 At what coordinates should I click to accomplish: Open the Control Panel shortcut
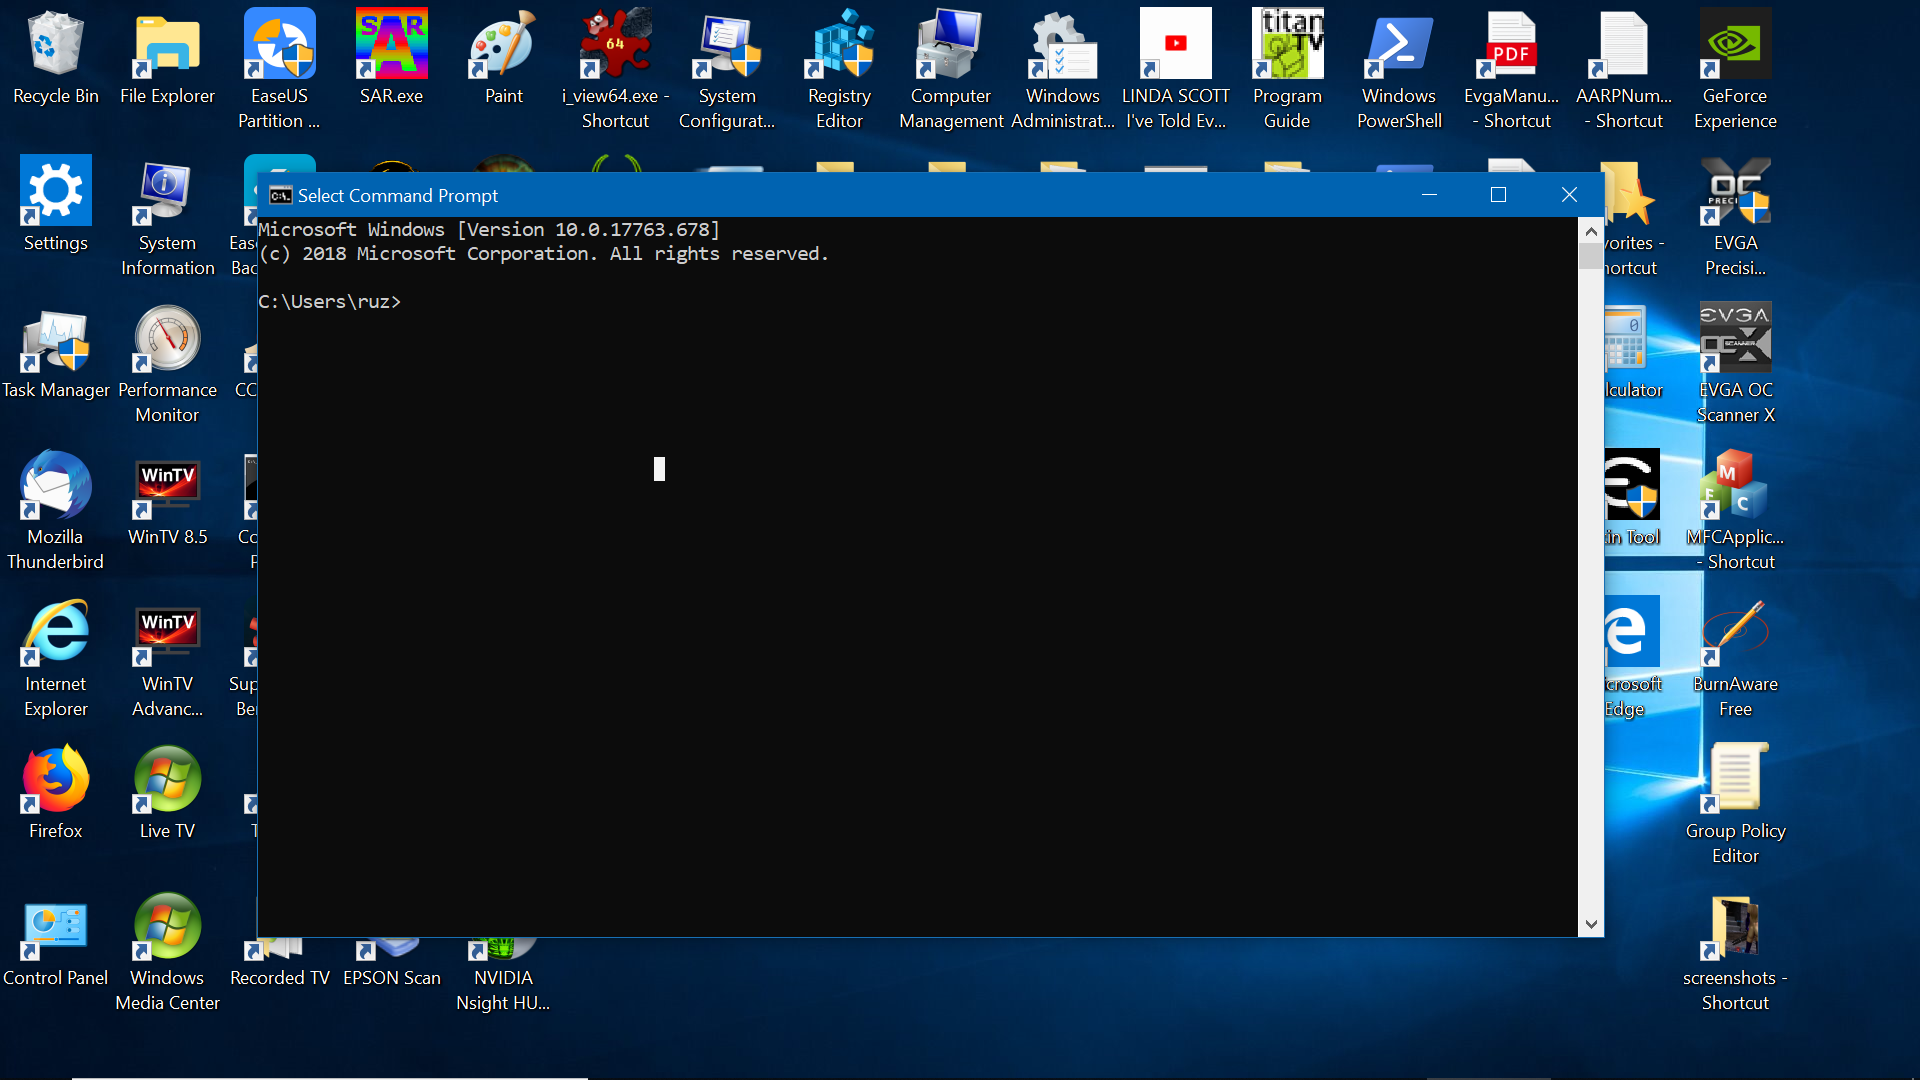tap(55, 928)
